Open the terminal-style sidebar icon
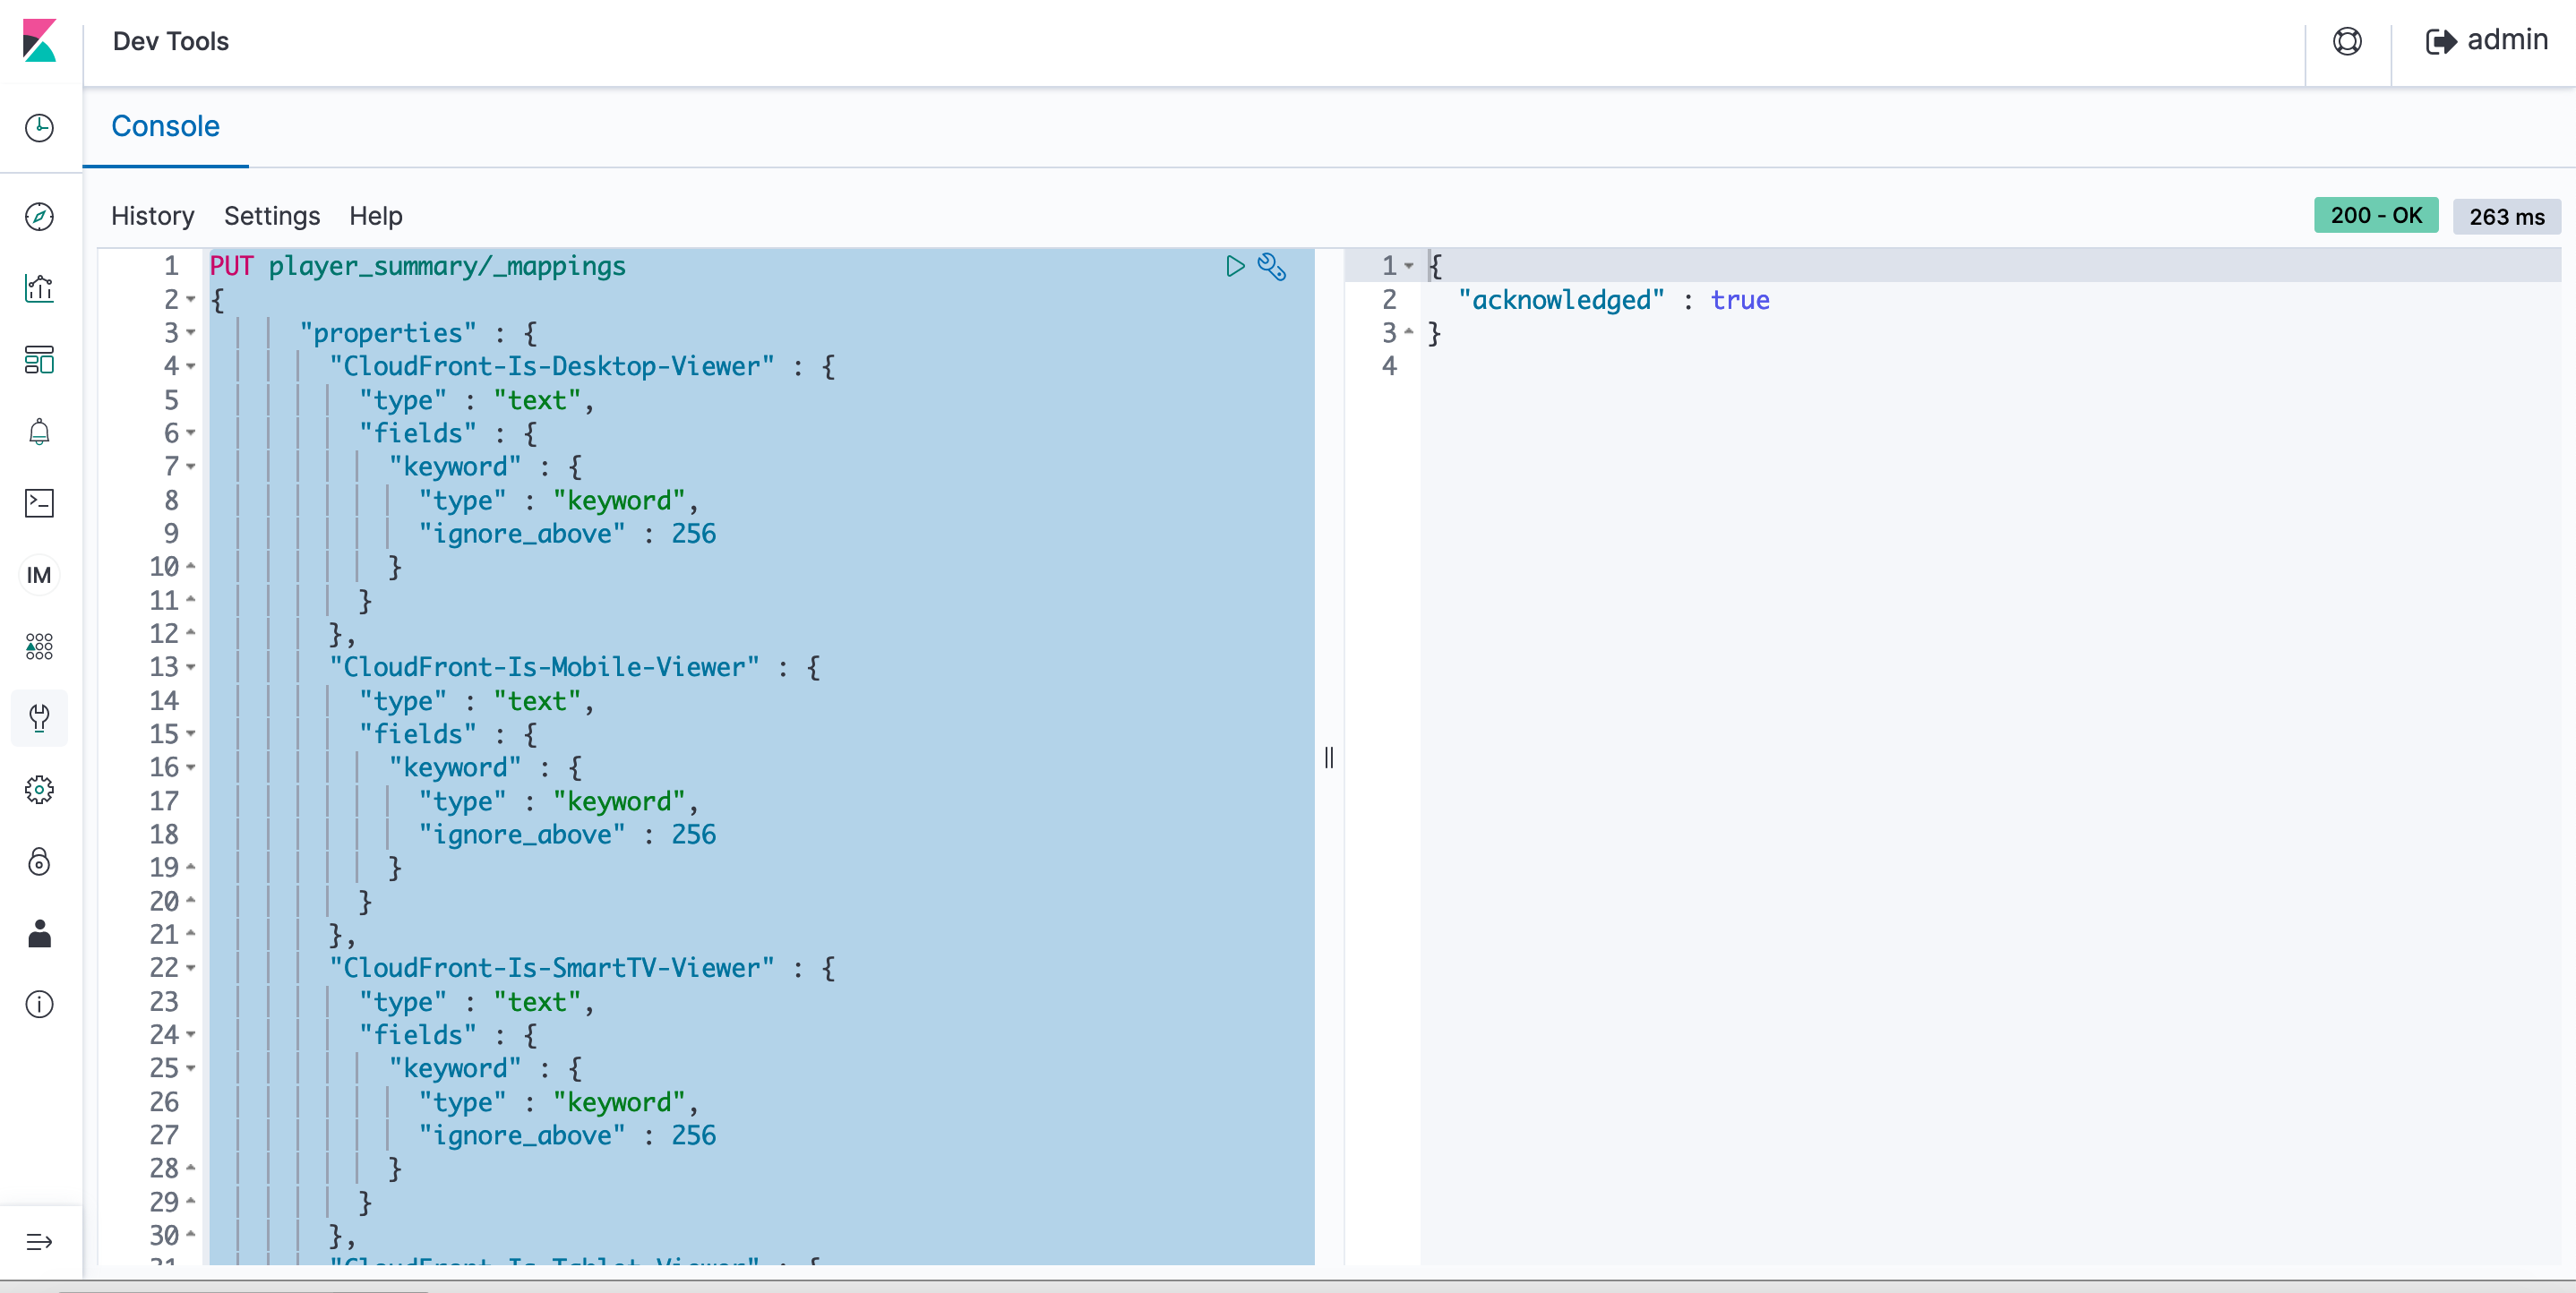This screenshot has width=2576, height=1293. pos(39,503)
